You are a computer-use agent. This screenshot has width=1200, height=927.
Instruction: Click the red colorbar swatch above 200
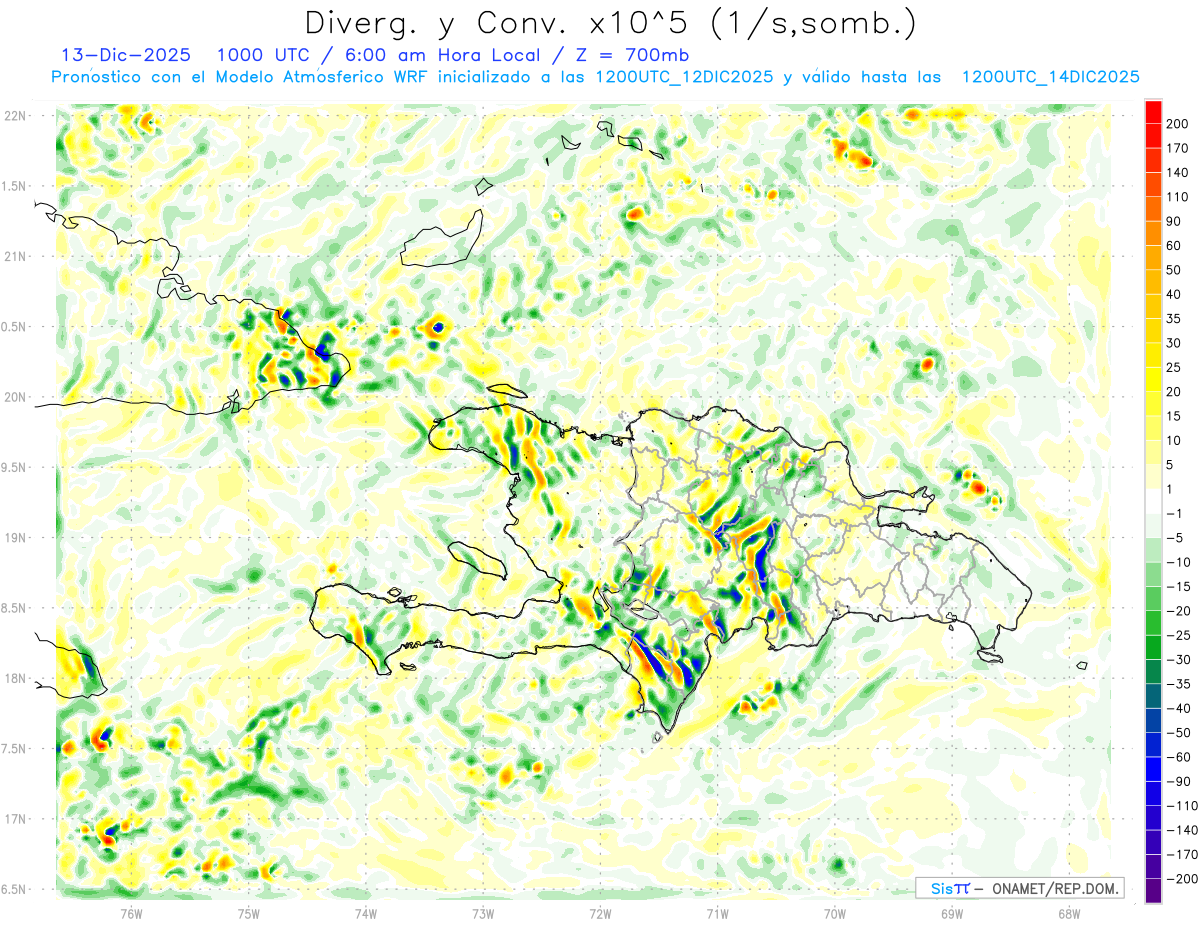1153,112
